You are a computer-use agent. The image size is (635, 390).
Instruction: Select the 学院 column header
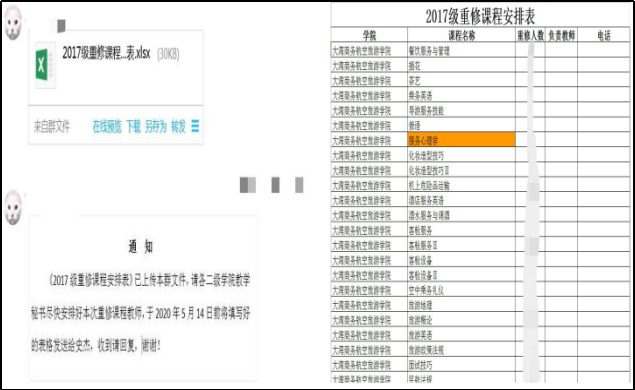(x=369, y=35)
